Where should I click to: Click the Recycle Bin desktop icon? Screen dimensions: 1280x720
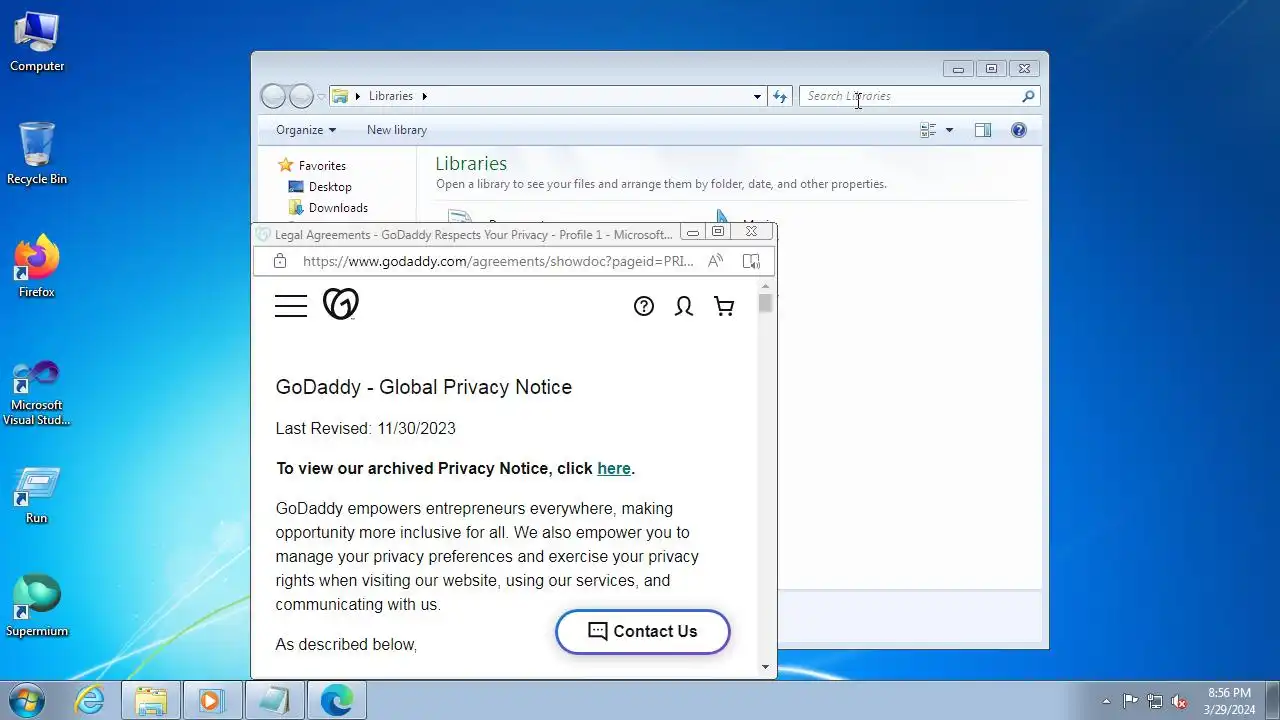pyautogui.click(x=37, y=154)
